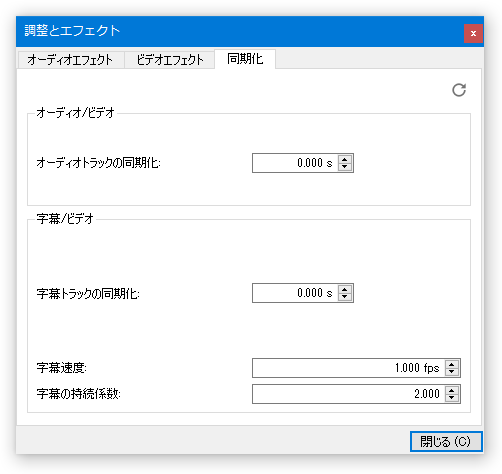This screenshot has width=502, height=474.
Task: Click the 閉じる (C) button
Action: pos(446,442)
